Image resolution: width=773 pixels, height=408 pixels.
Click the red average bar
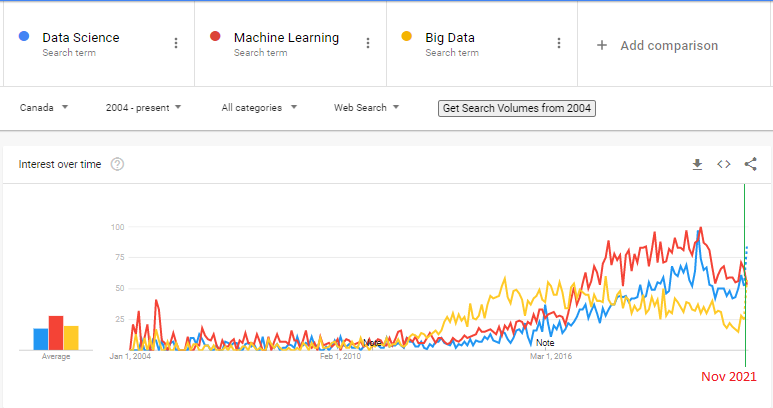pyautogui.click(x=56, y=333)
